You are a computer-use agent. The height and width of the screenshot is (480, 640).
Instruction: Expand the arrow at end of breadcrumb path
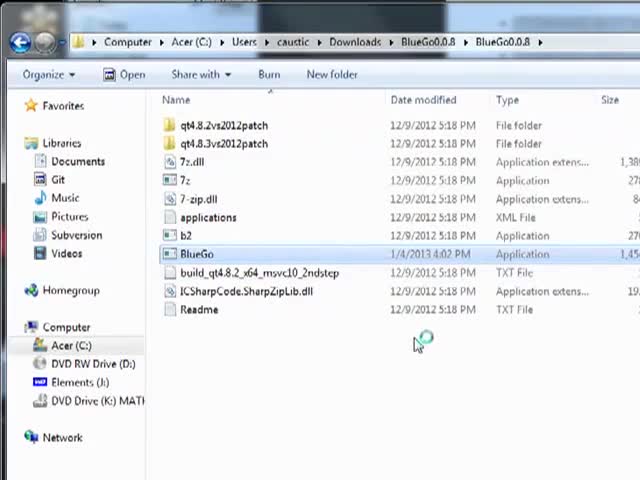point(540,42)
